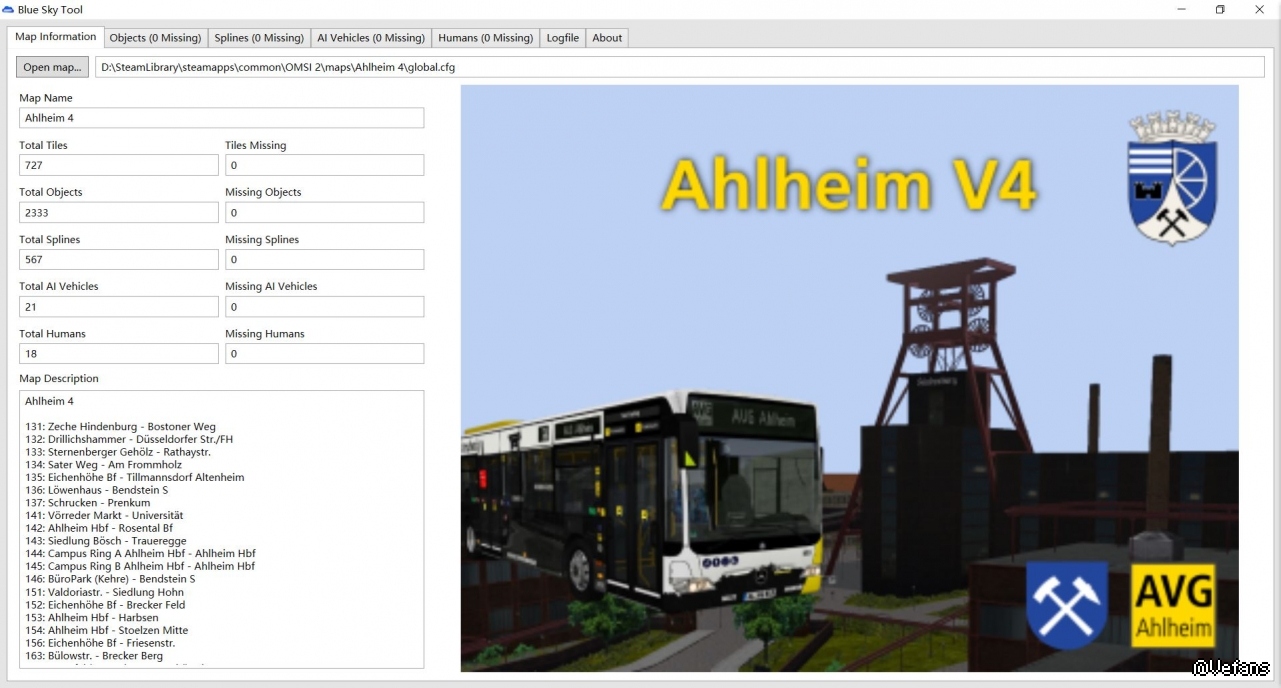Click the 'Ahlheim 4' description heading line
1281x688 pixels.
pos(49,401)
